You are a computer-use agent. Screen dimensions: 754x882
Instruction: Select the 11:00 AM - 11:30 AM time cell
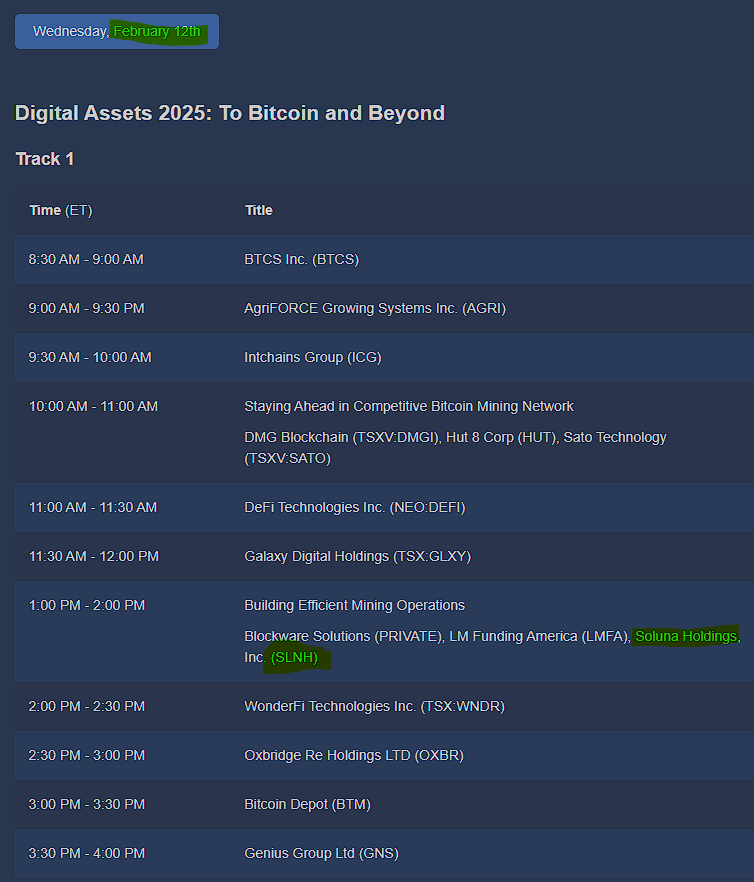(x=93, y=507)
